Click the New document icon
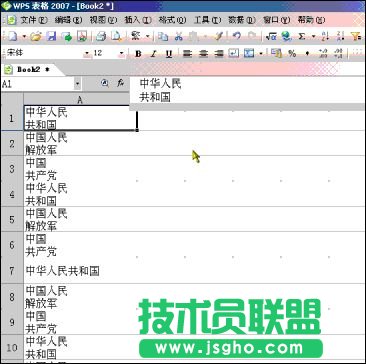This screenshot has width=366, height=364. click(x=12, y=36)
